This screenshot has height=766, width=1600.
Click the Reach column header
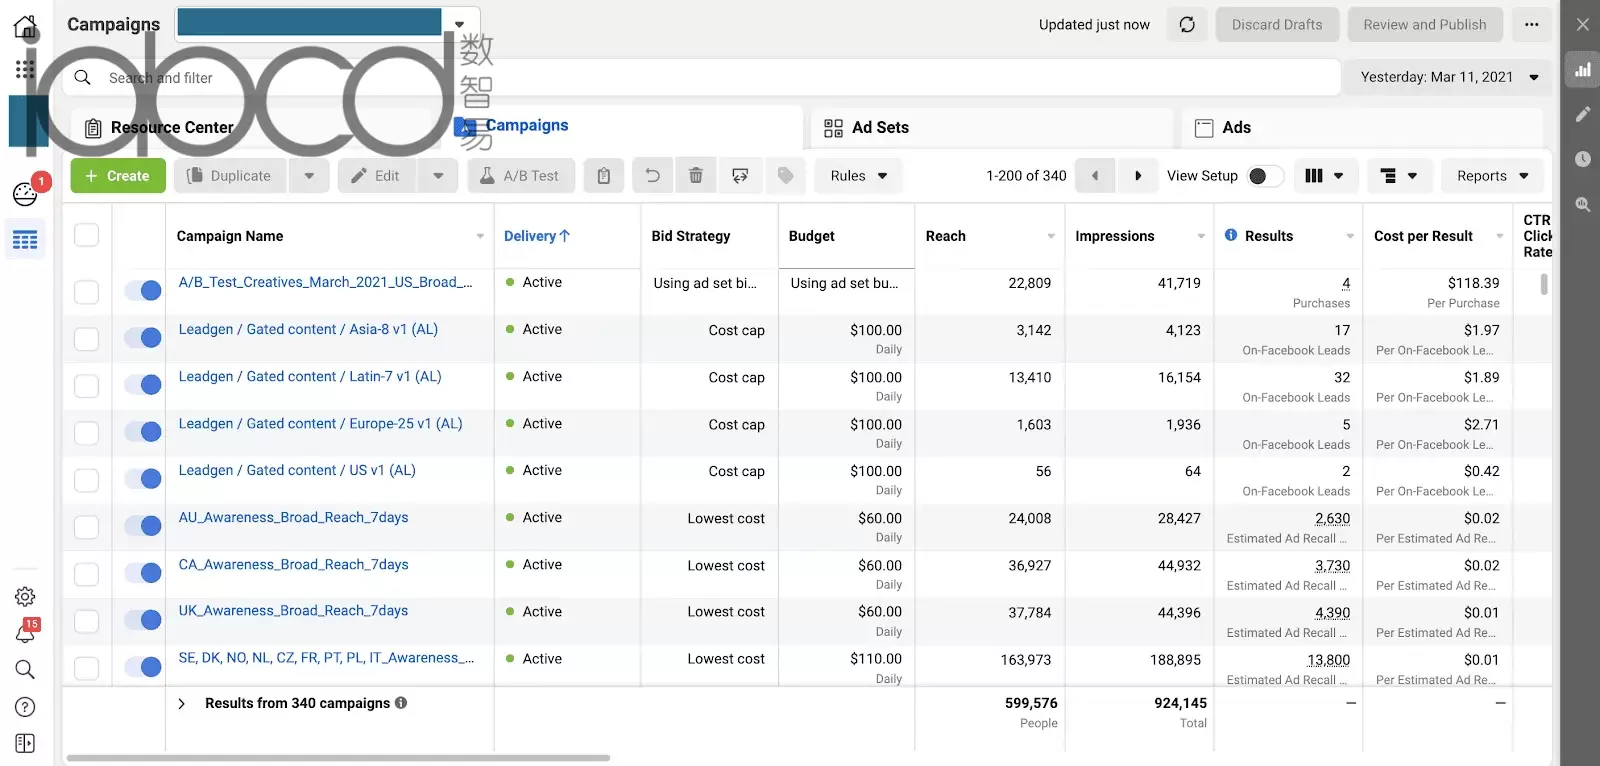(946, 236)
